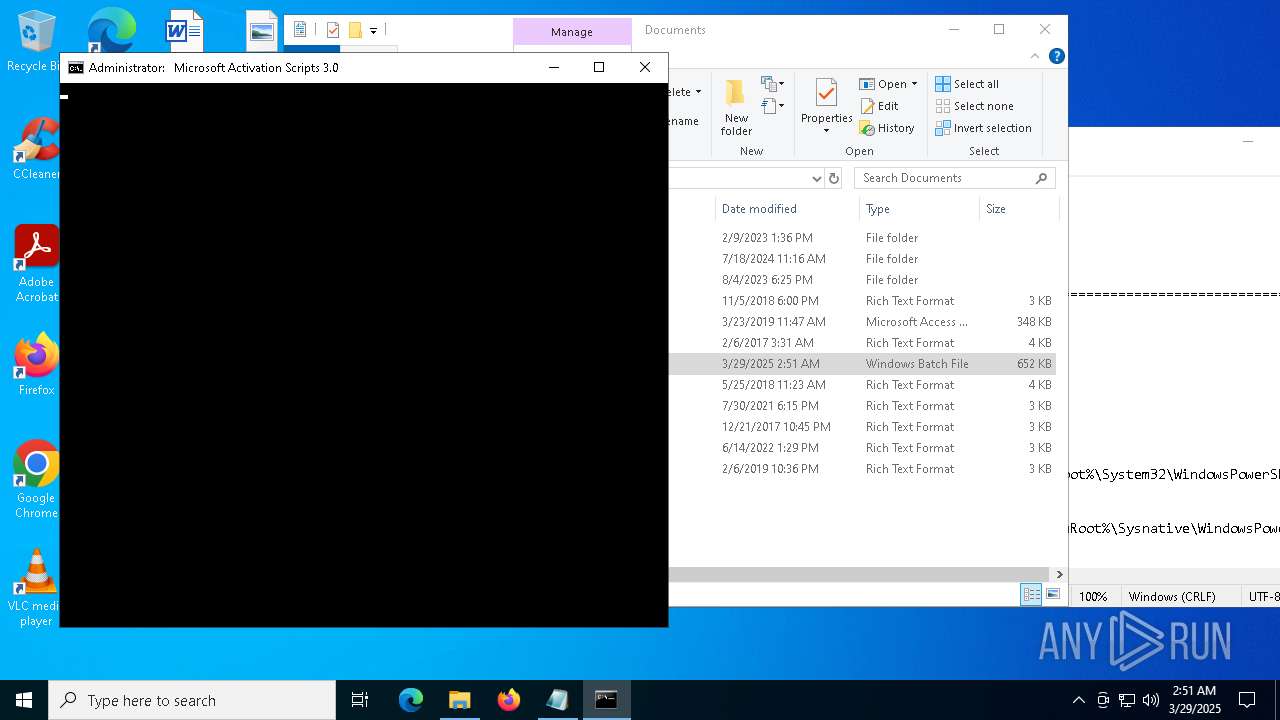Open the Delete dropdown arrow in the ribbon
Screen dimensions: 1280x720
coord(698,92)
